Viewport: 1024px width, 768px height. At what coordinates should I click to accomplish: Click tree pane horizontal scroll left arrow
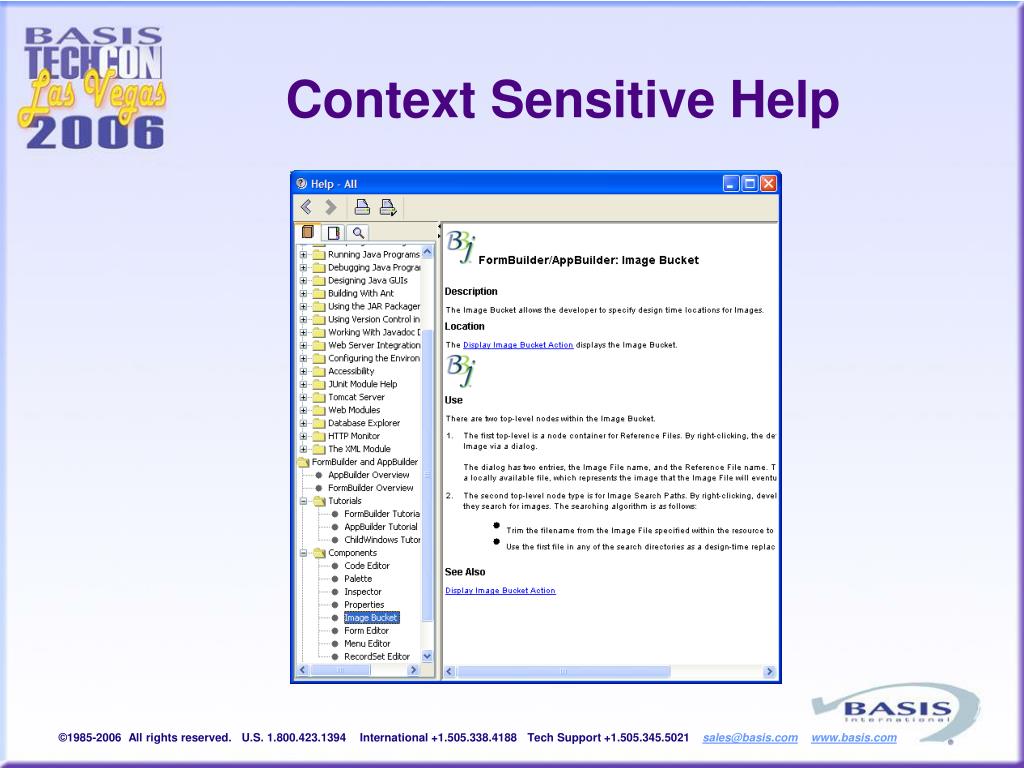tap(302, 670)
